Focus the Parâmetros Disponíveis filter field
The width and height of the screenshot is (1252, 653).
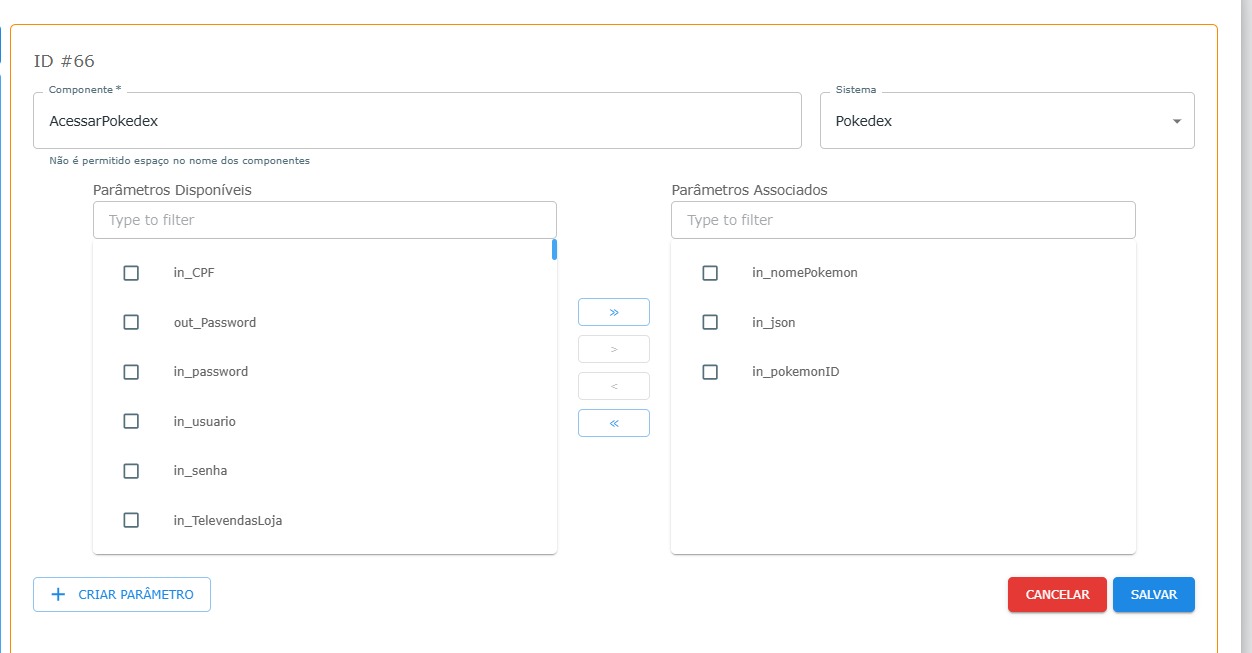(x=325, y=220)
